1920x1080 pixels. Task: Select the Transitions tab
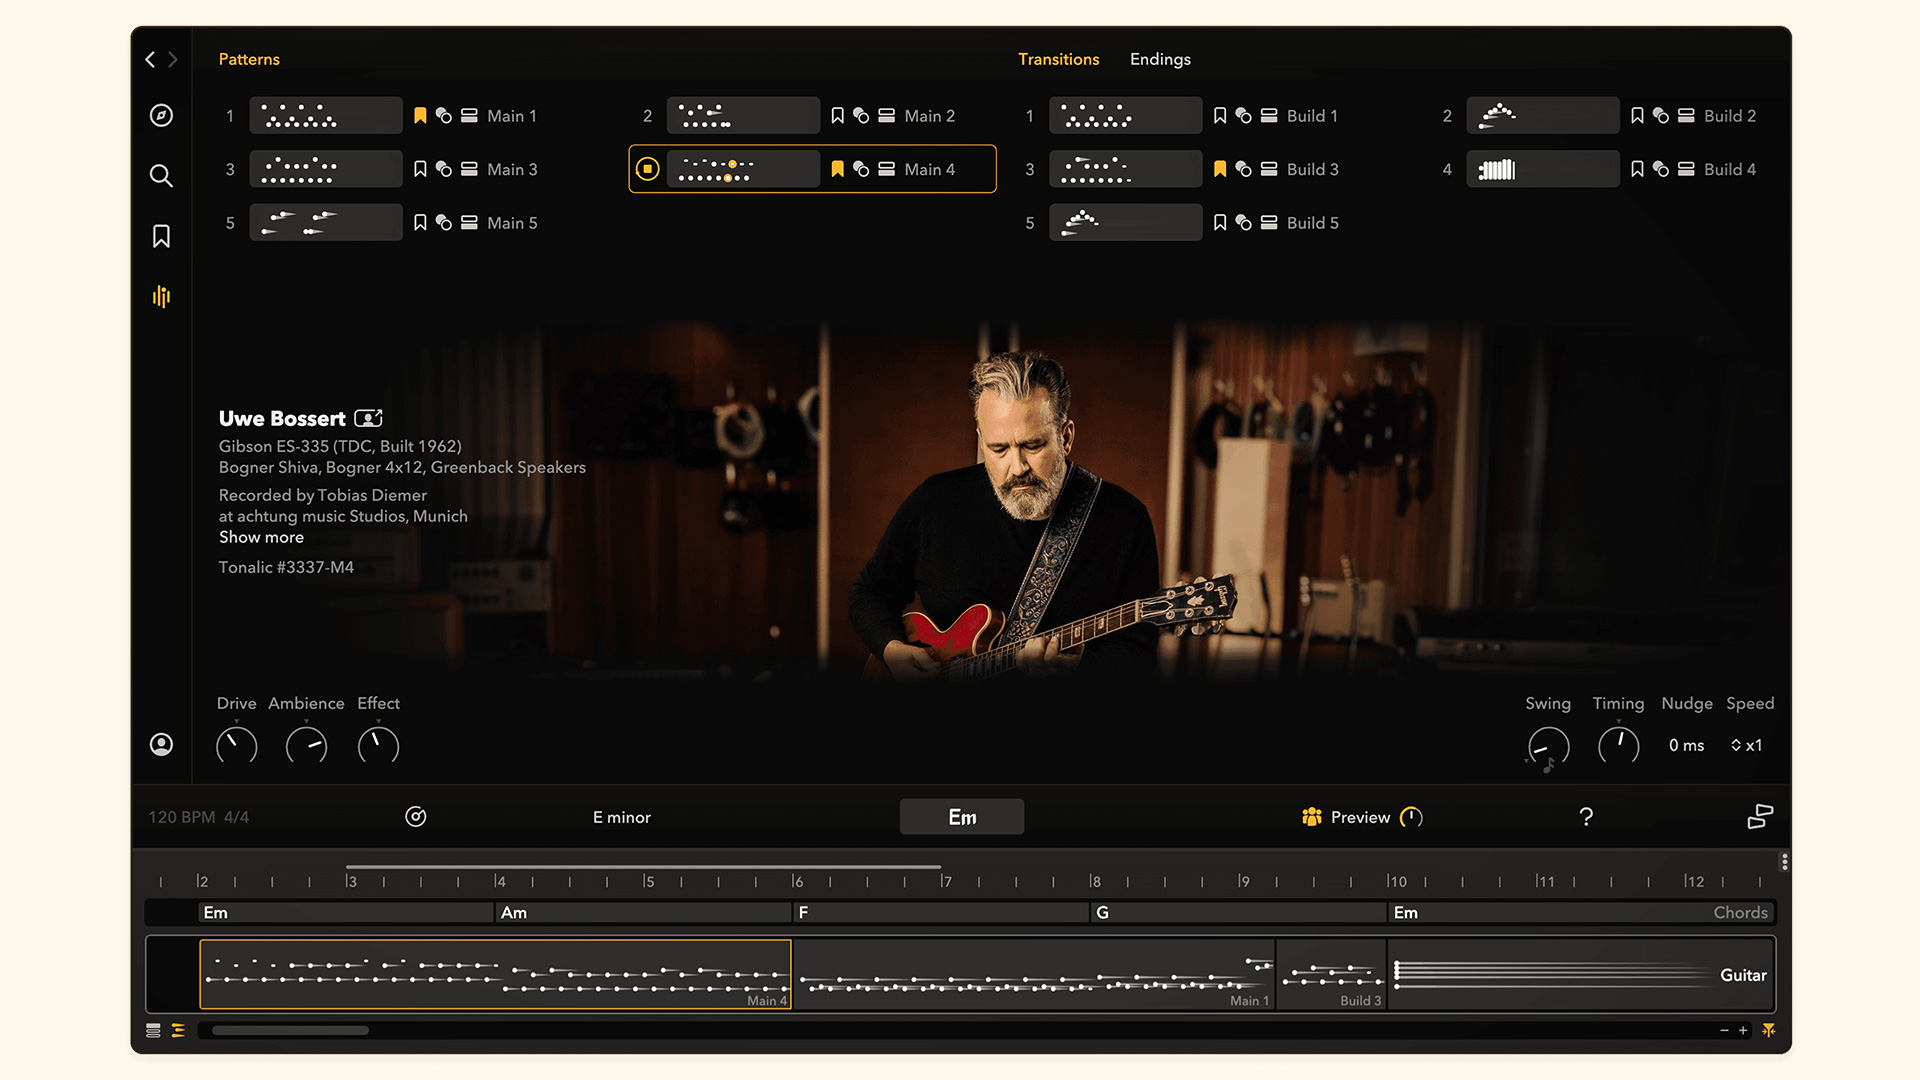pos(1058,59)
